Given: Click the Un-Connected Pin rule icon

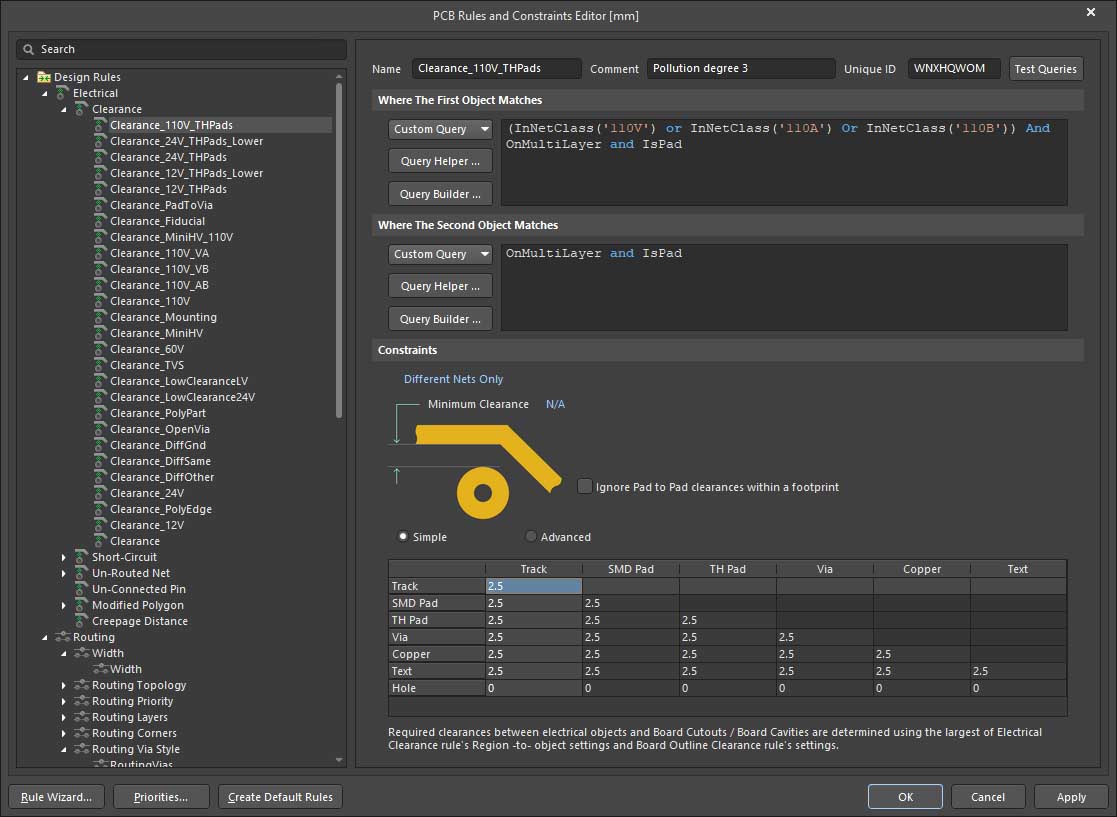Looking at the screenshot, I should pyautogui.click(x=82, y=589).
